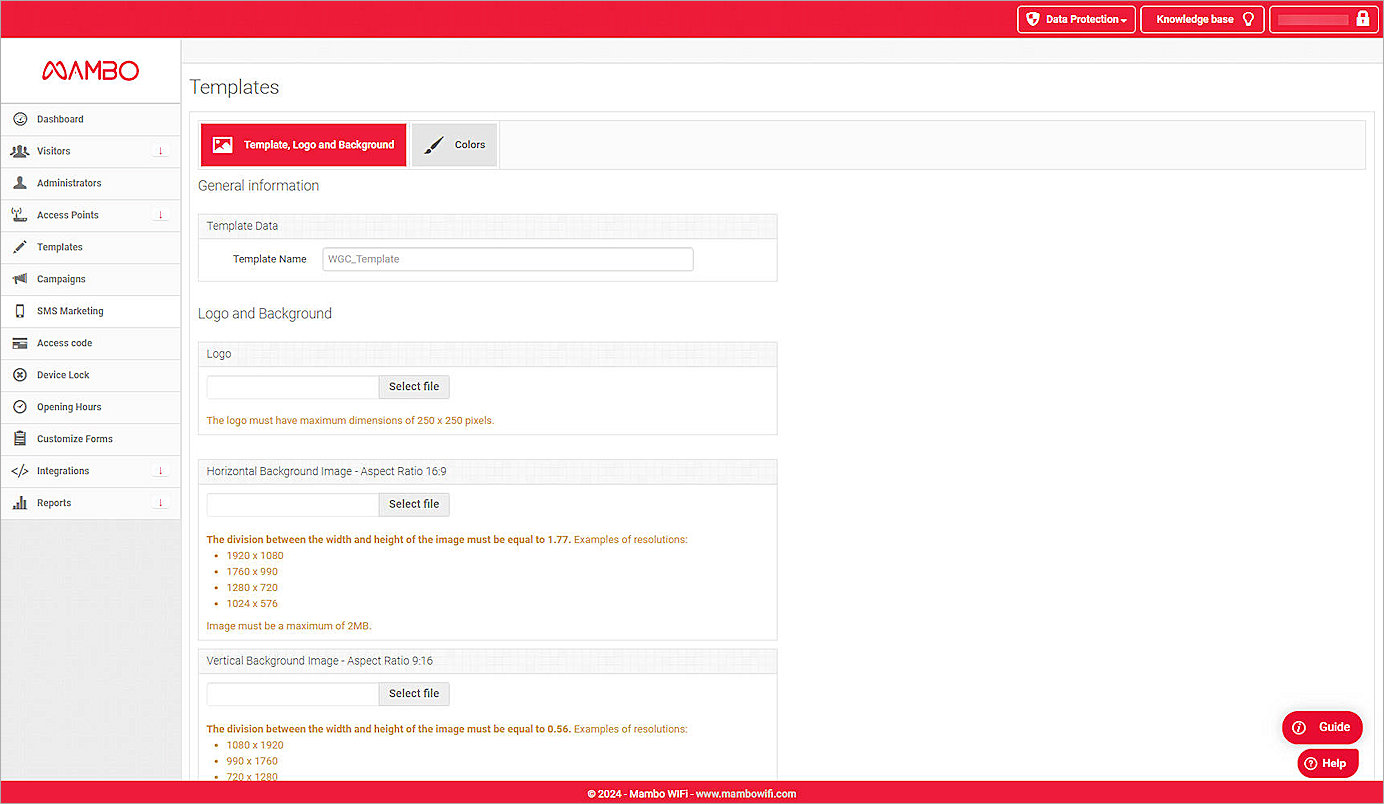
Task: Click the Reports bar chart icon
Action: click(x=21, y=503)
